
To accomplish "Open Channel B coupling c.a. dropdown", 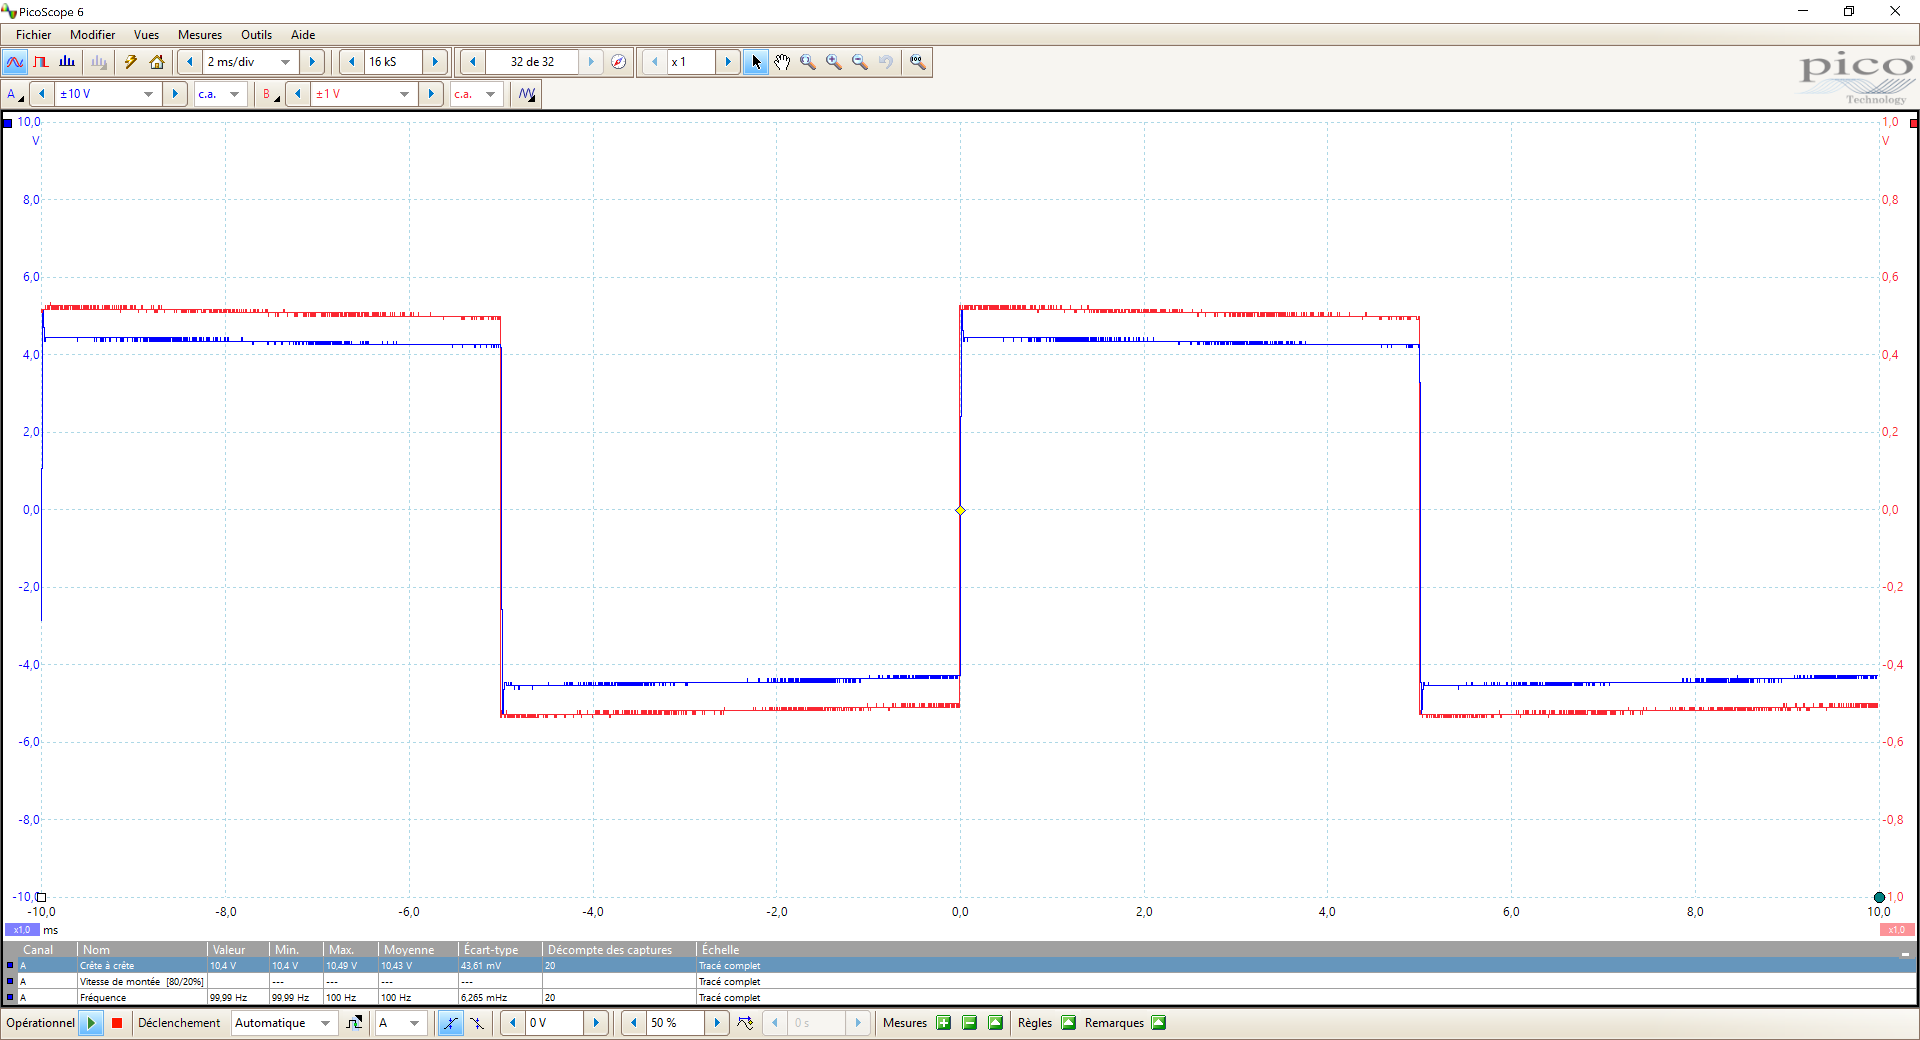I will [x=476, y=94].
